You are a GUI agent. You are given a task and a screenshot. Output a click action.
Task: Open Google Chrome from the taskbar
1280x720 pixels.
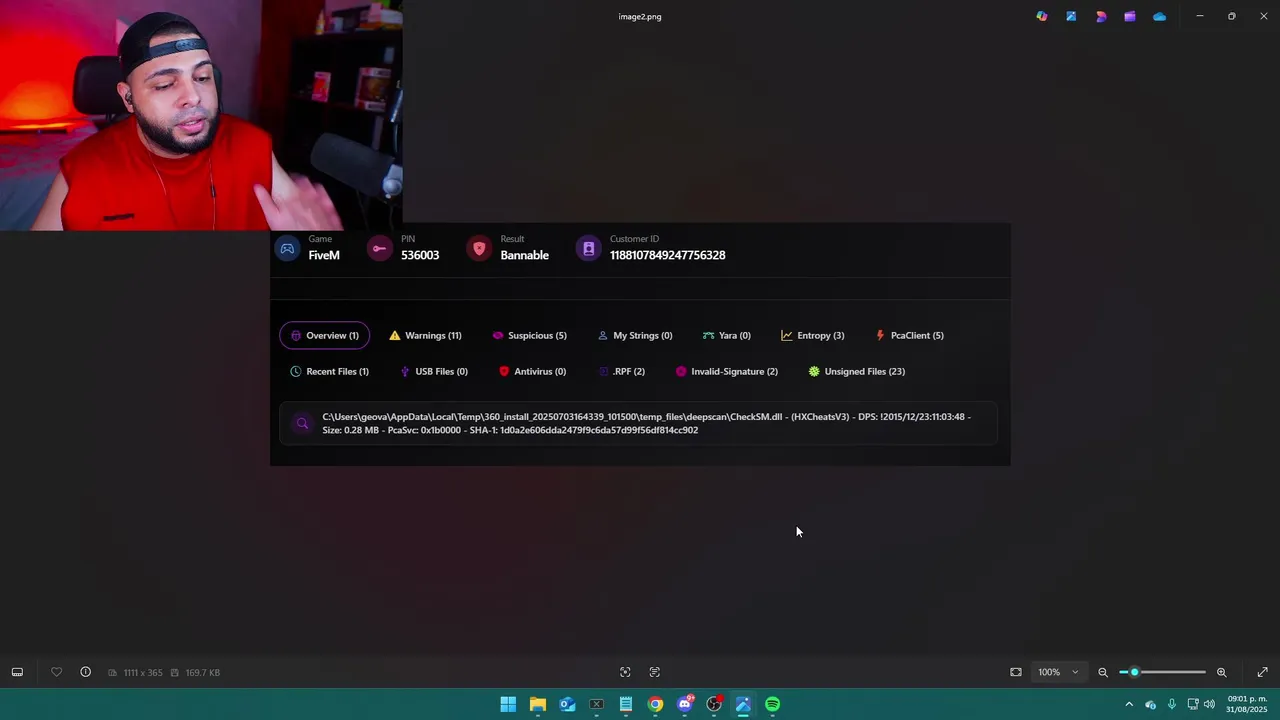click(x=655, y=704)
